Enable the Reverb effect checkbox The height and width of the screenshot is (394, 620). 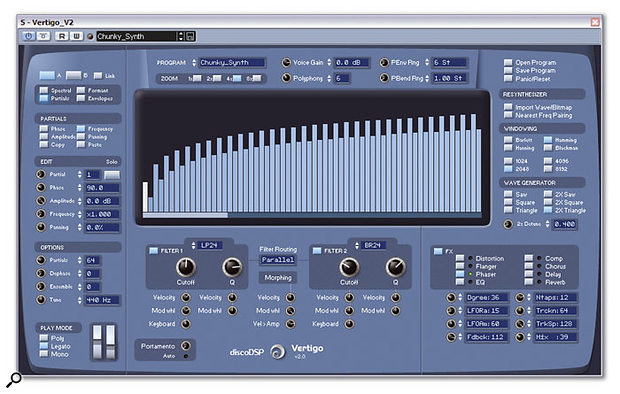(x=529, y=282)
